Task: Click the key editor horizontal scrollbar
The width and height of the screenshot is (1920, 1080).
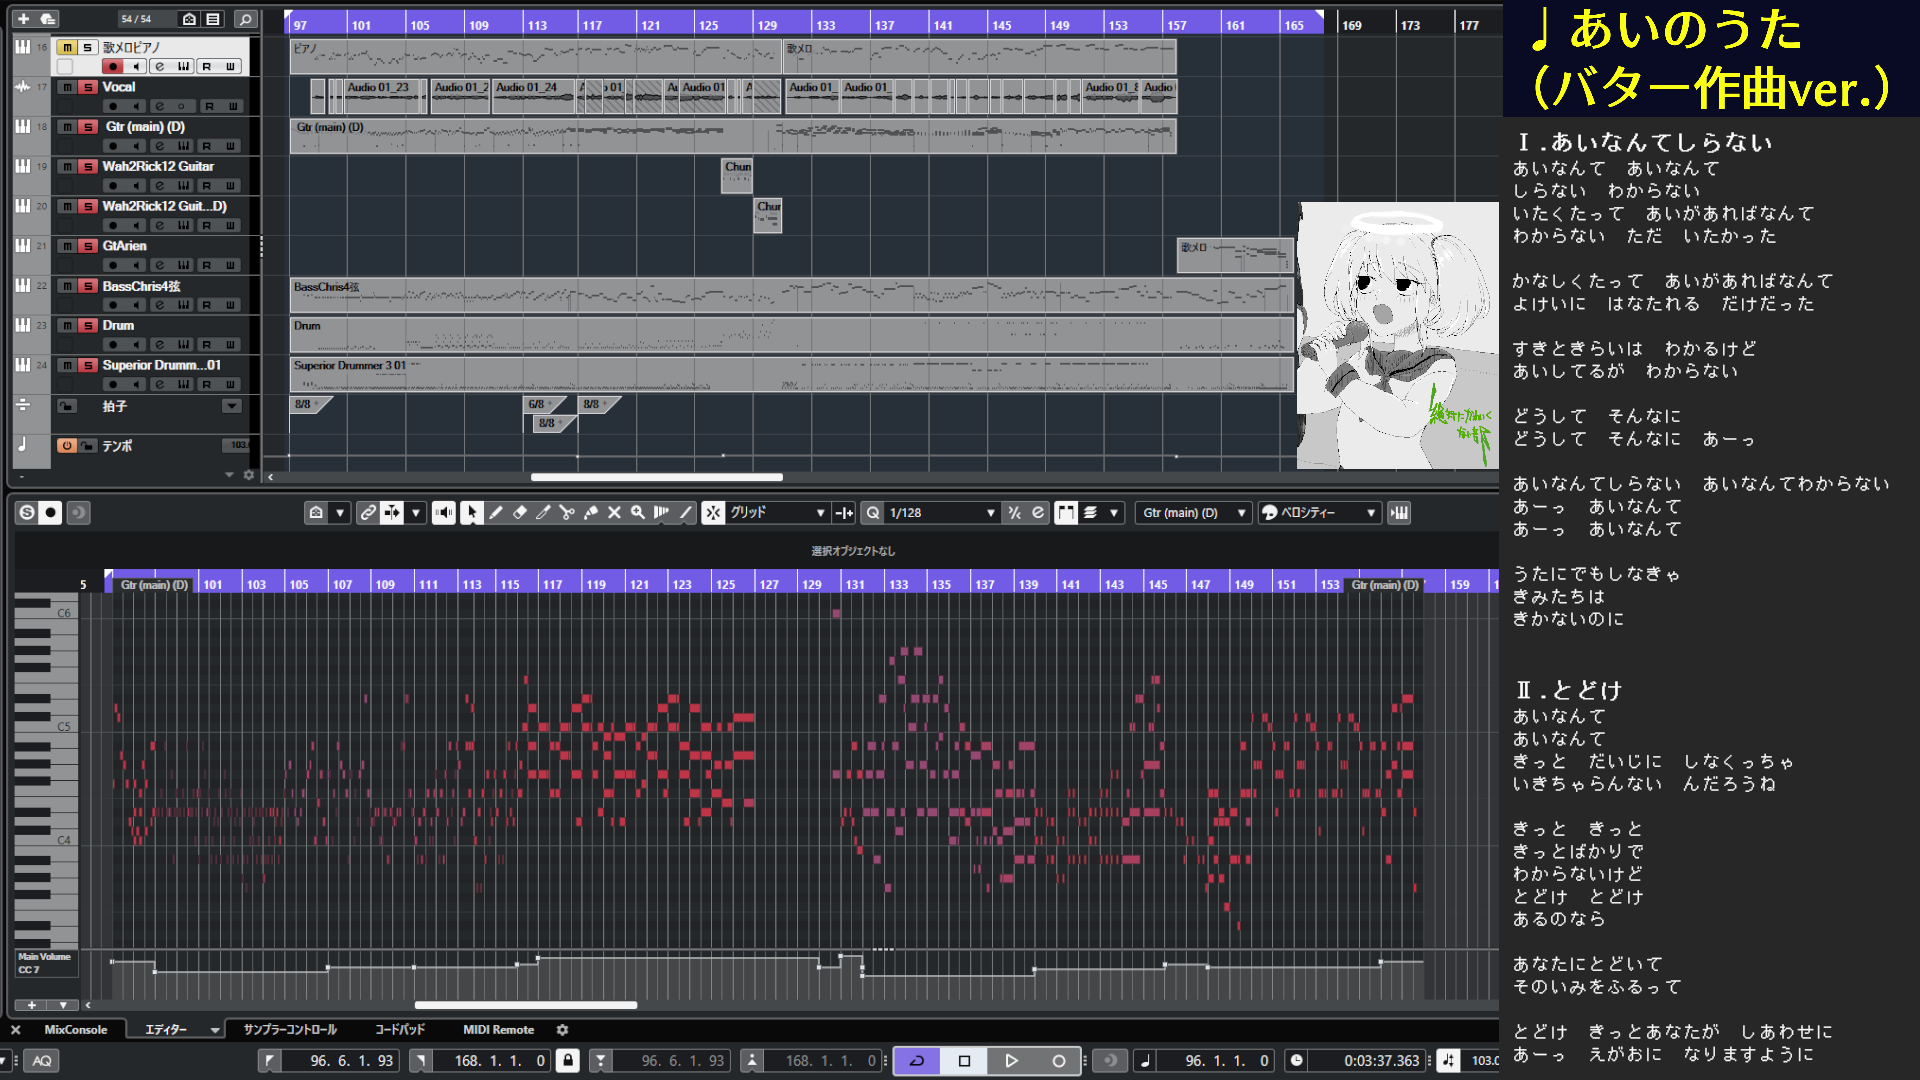Action: point(526,1005)
